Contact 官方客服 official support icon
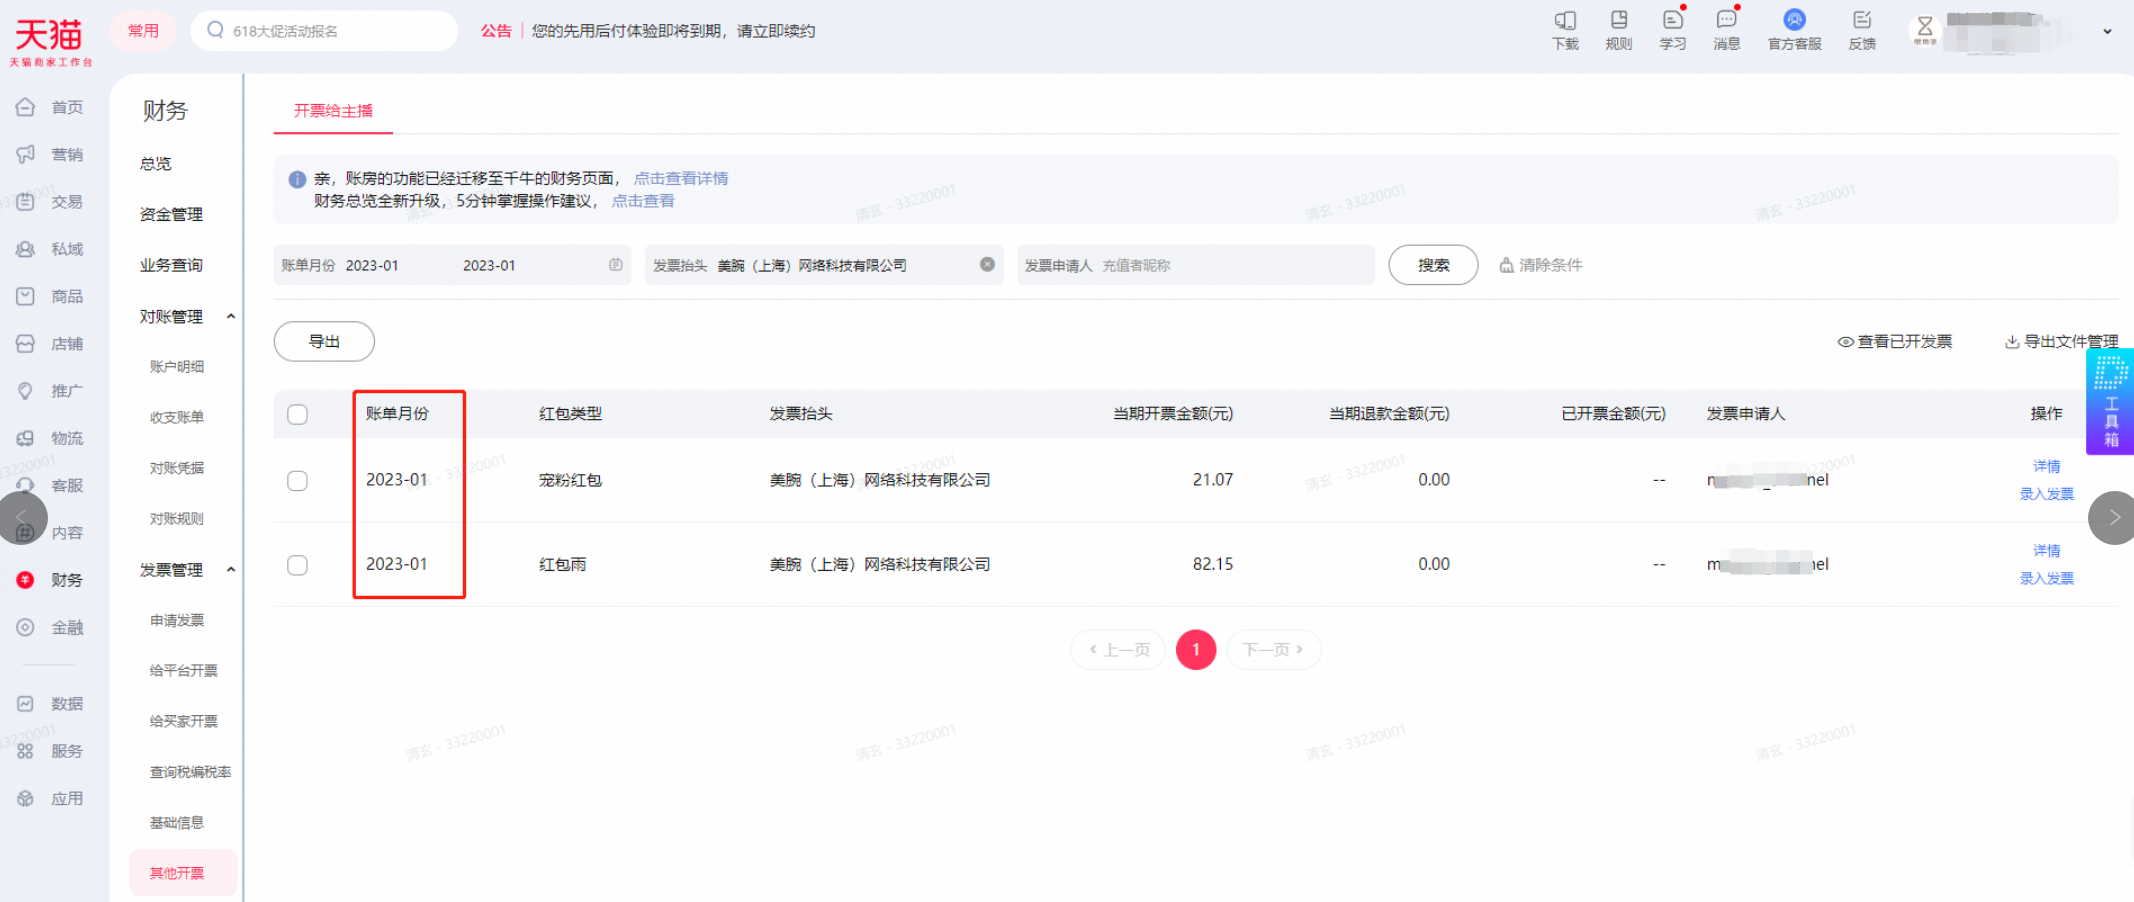This screenshot has height=902, width=2134. tap(1795, 20)
